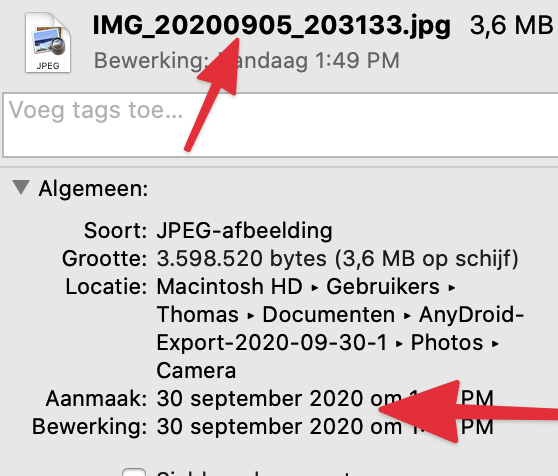Collapse the Algemeen section triangle

pyautogui.click(x=21, y=187)
